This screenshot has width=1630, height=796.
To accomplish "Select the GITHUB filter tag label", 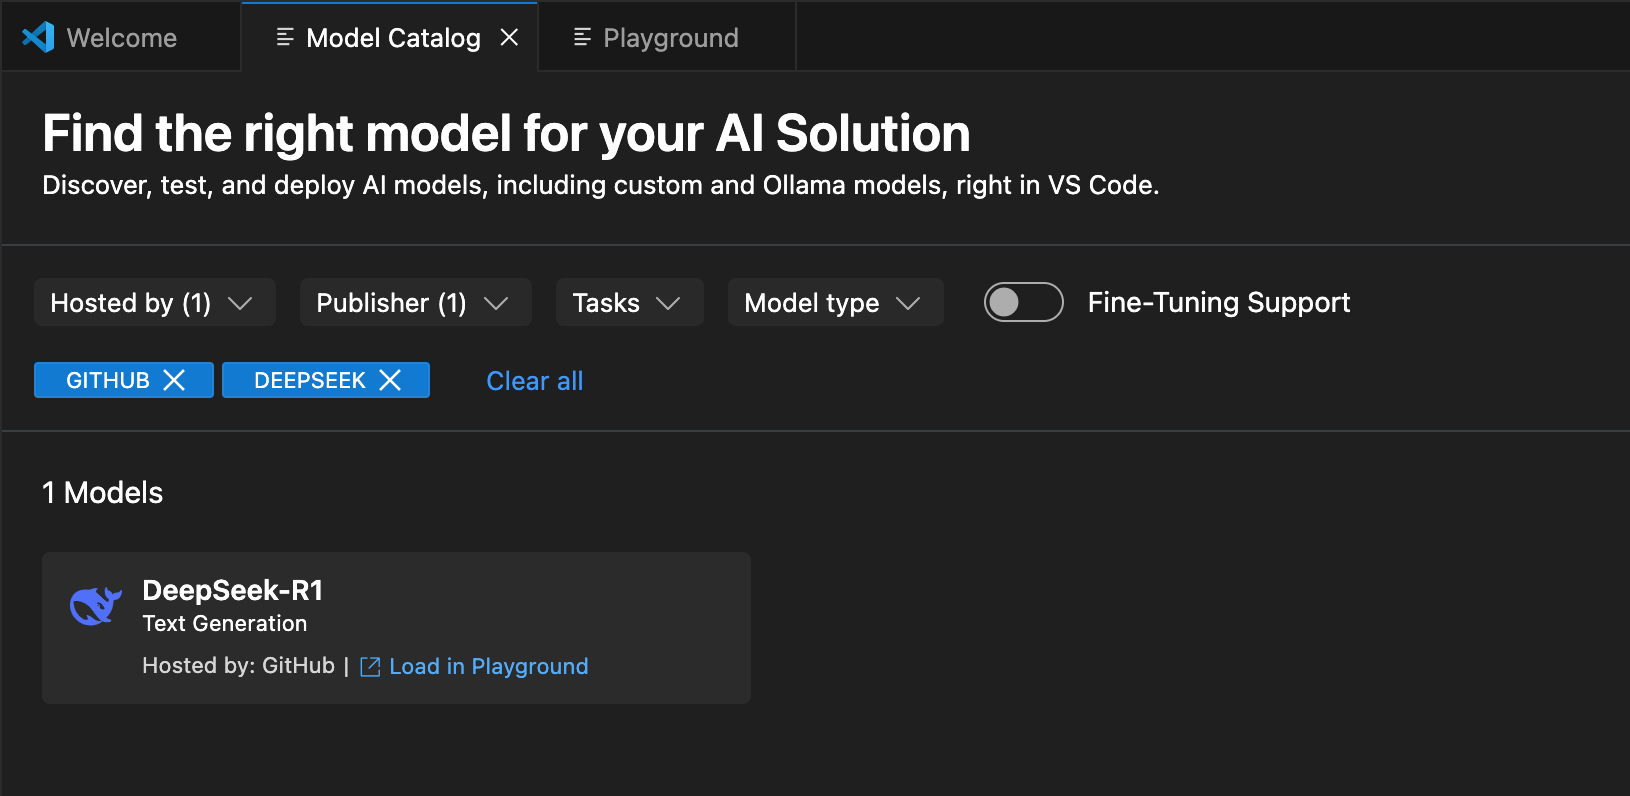I will [108, 380].
